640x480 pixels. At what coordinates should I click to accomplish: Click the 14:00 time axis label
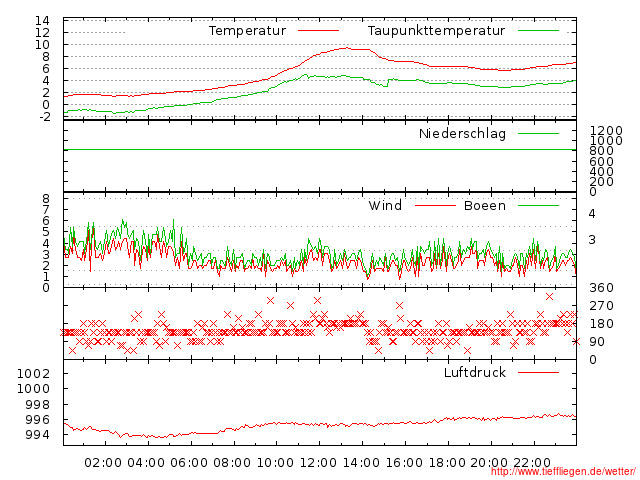point(361,463)
